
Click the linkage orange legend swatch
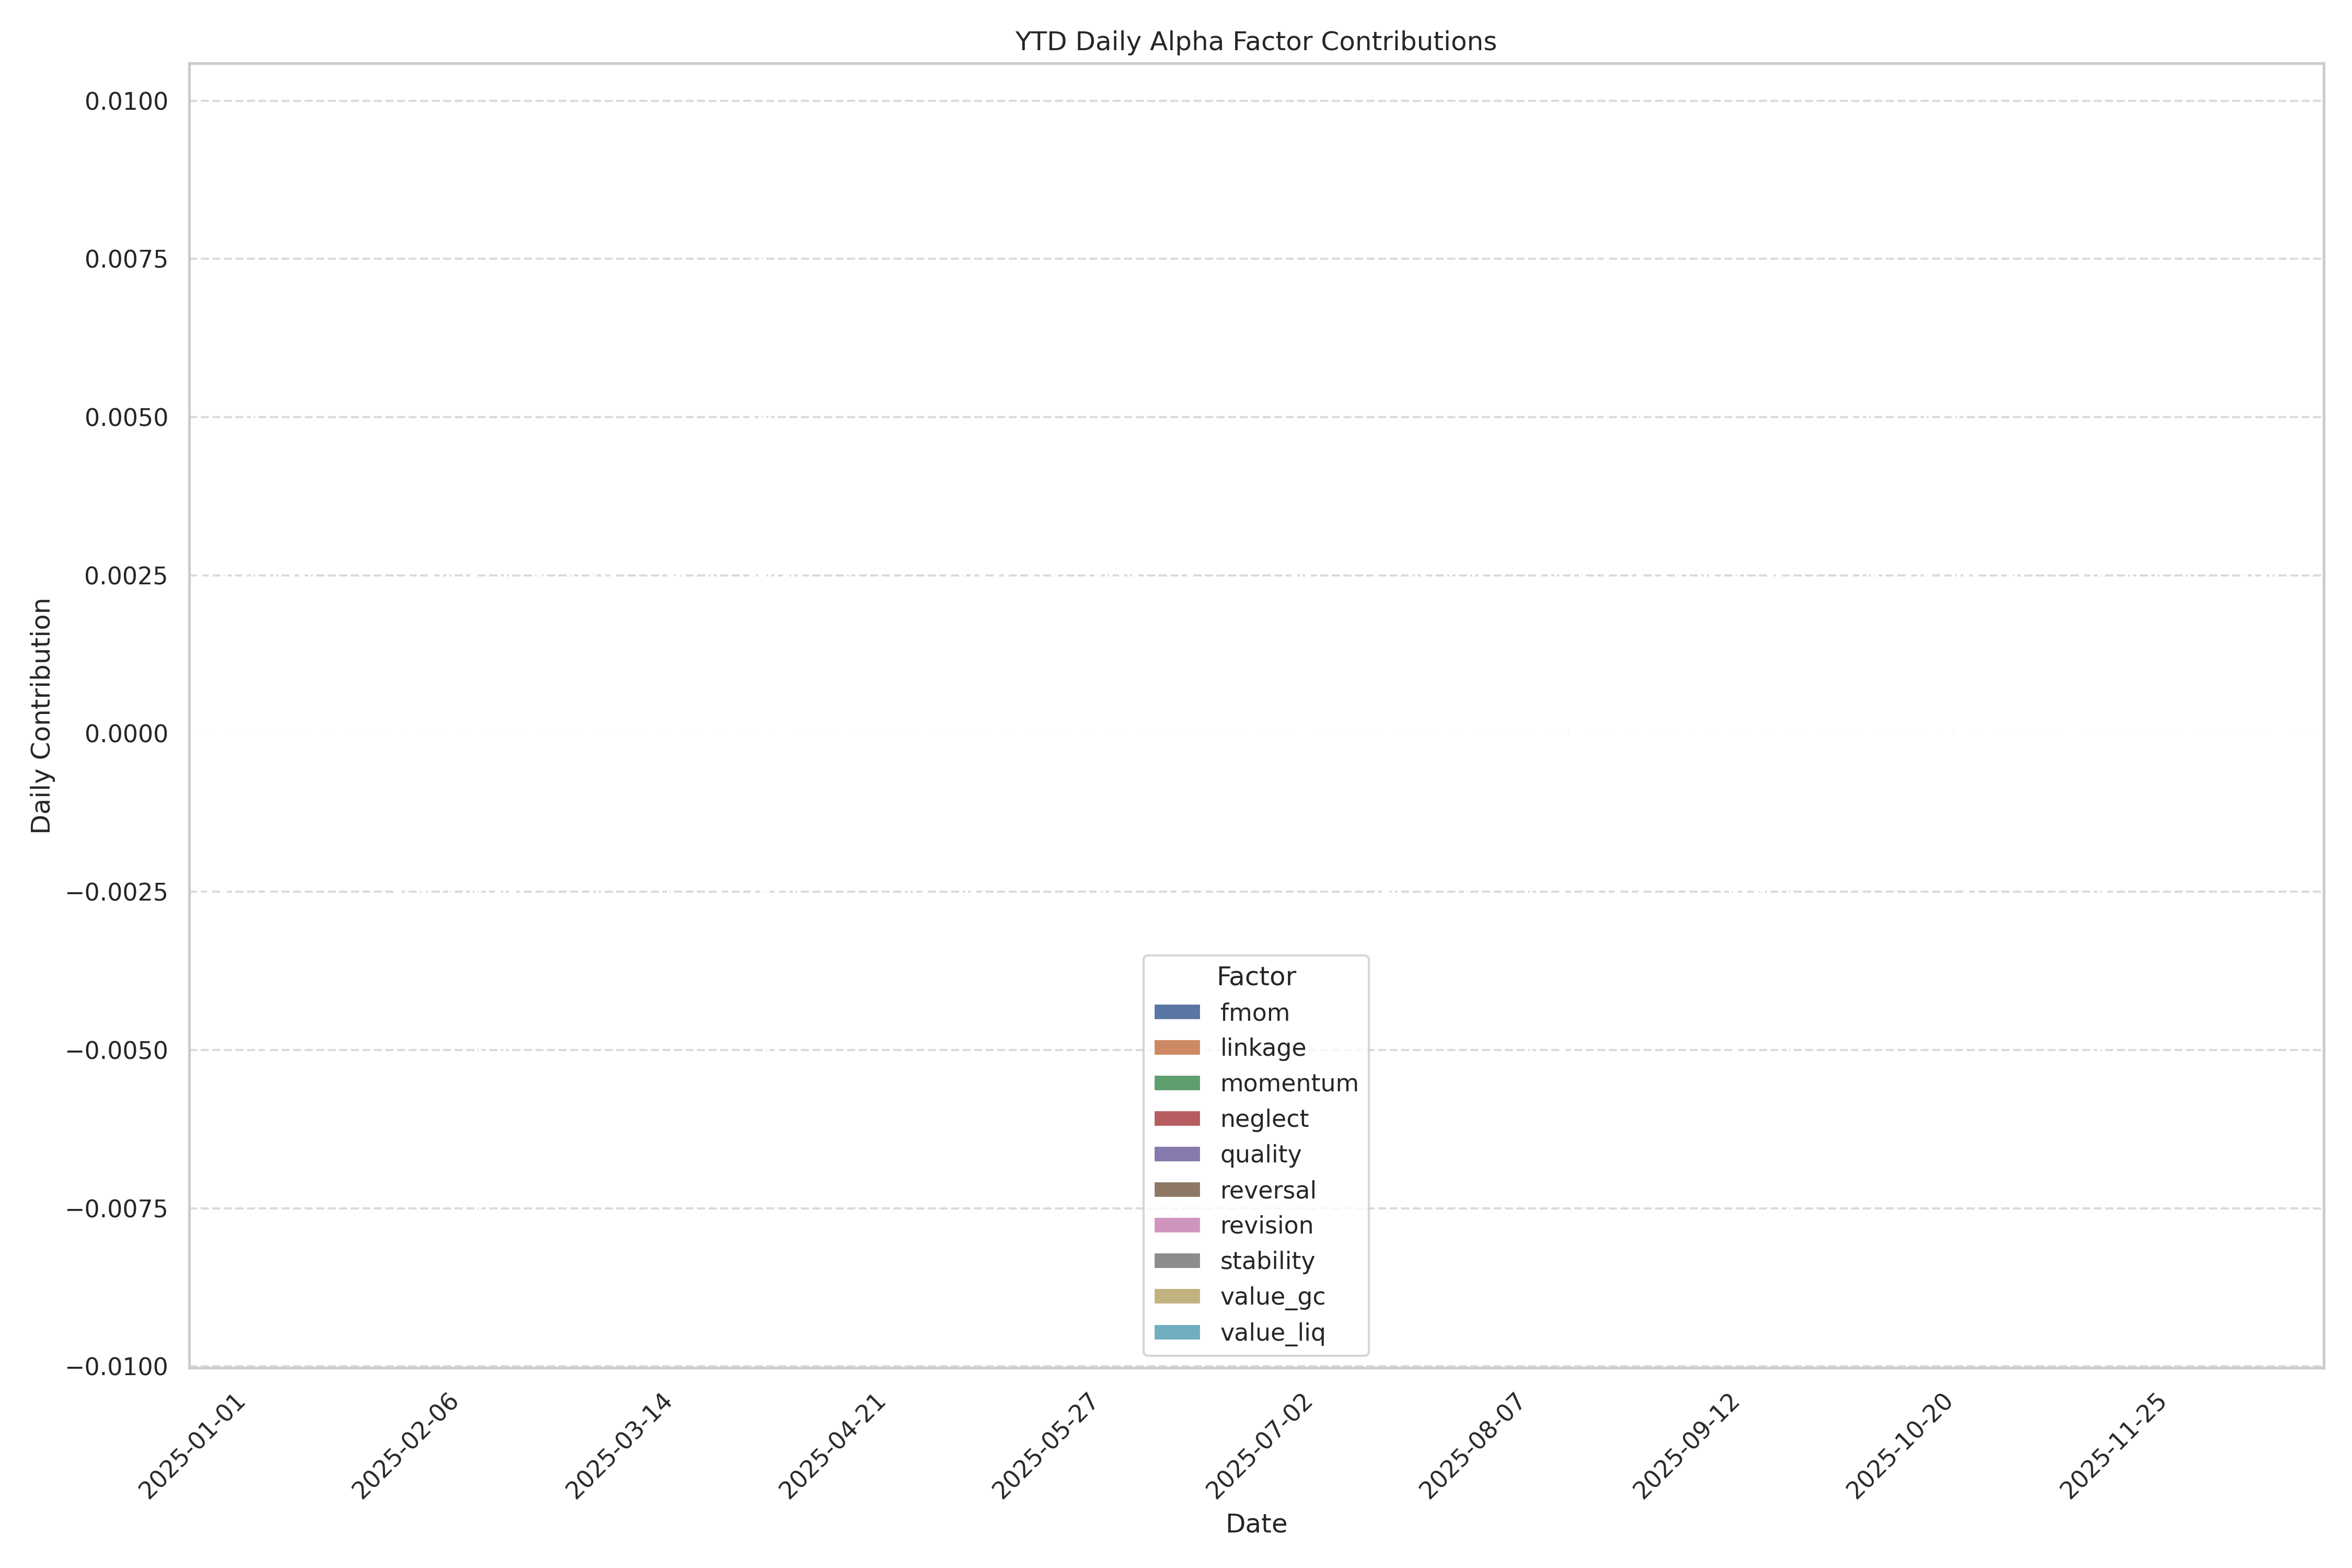pos(1177,1048)
